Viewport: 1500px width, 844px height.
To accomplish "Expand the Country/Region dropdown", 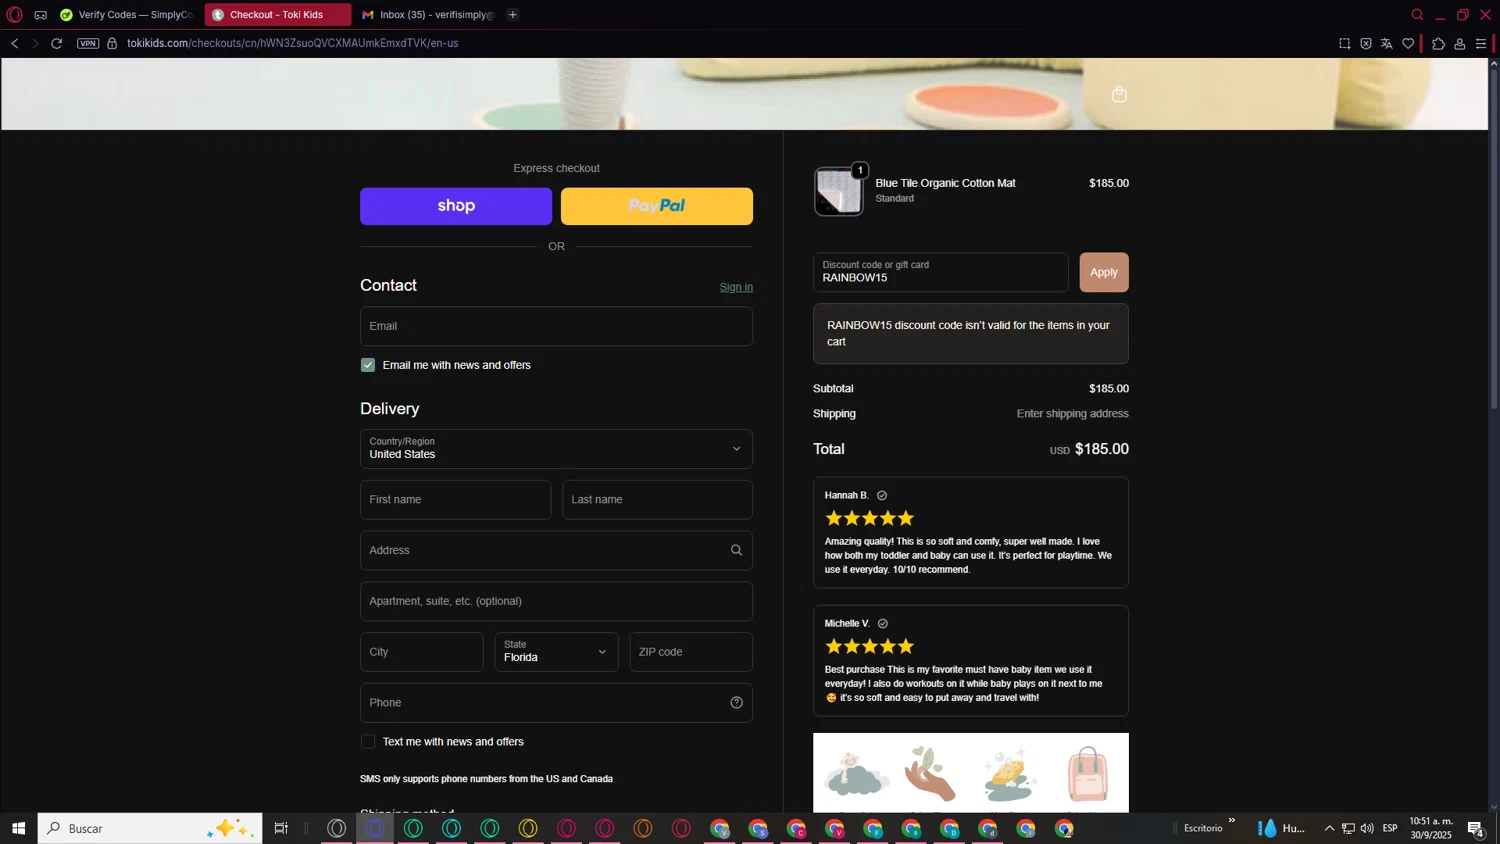I will pos(556,449).
